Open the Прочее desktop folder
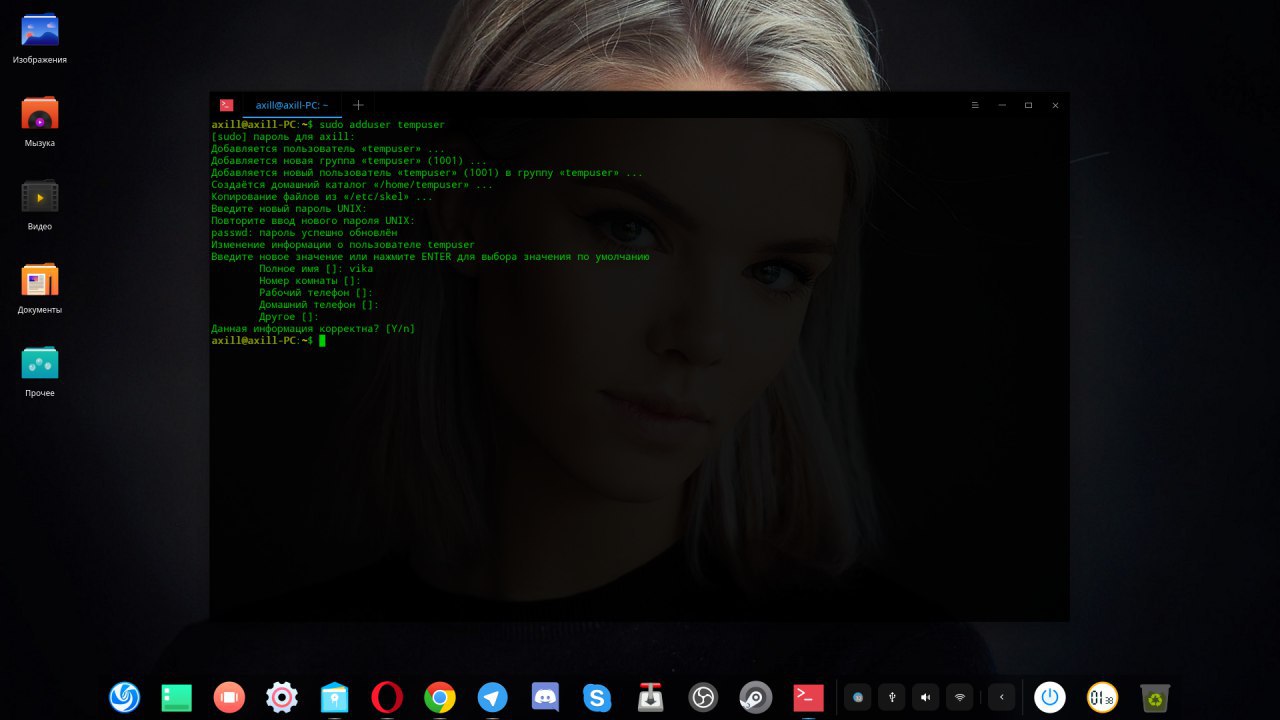 tap(40, 372)
